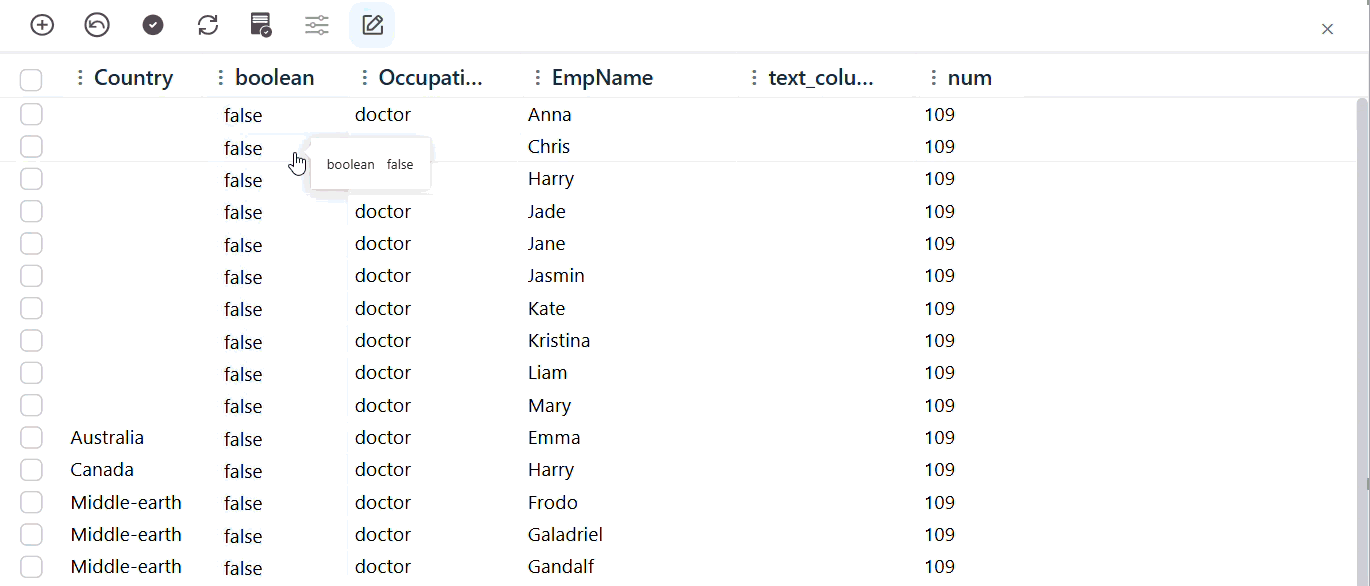
Task: Click the add record plus icon
Action: pos(42,25)
